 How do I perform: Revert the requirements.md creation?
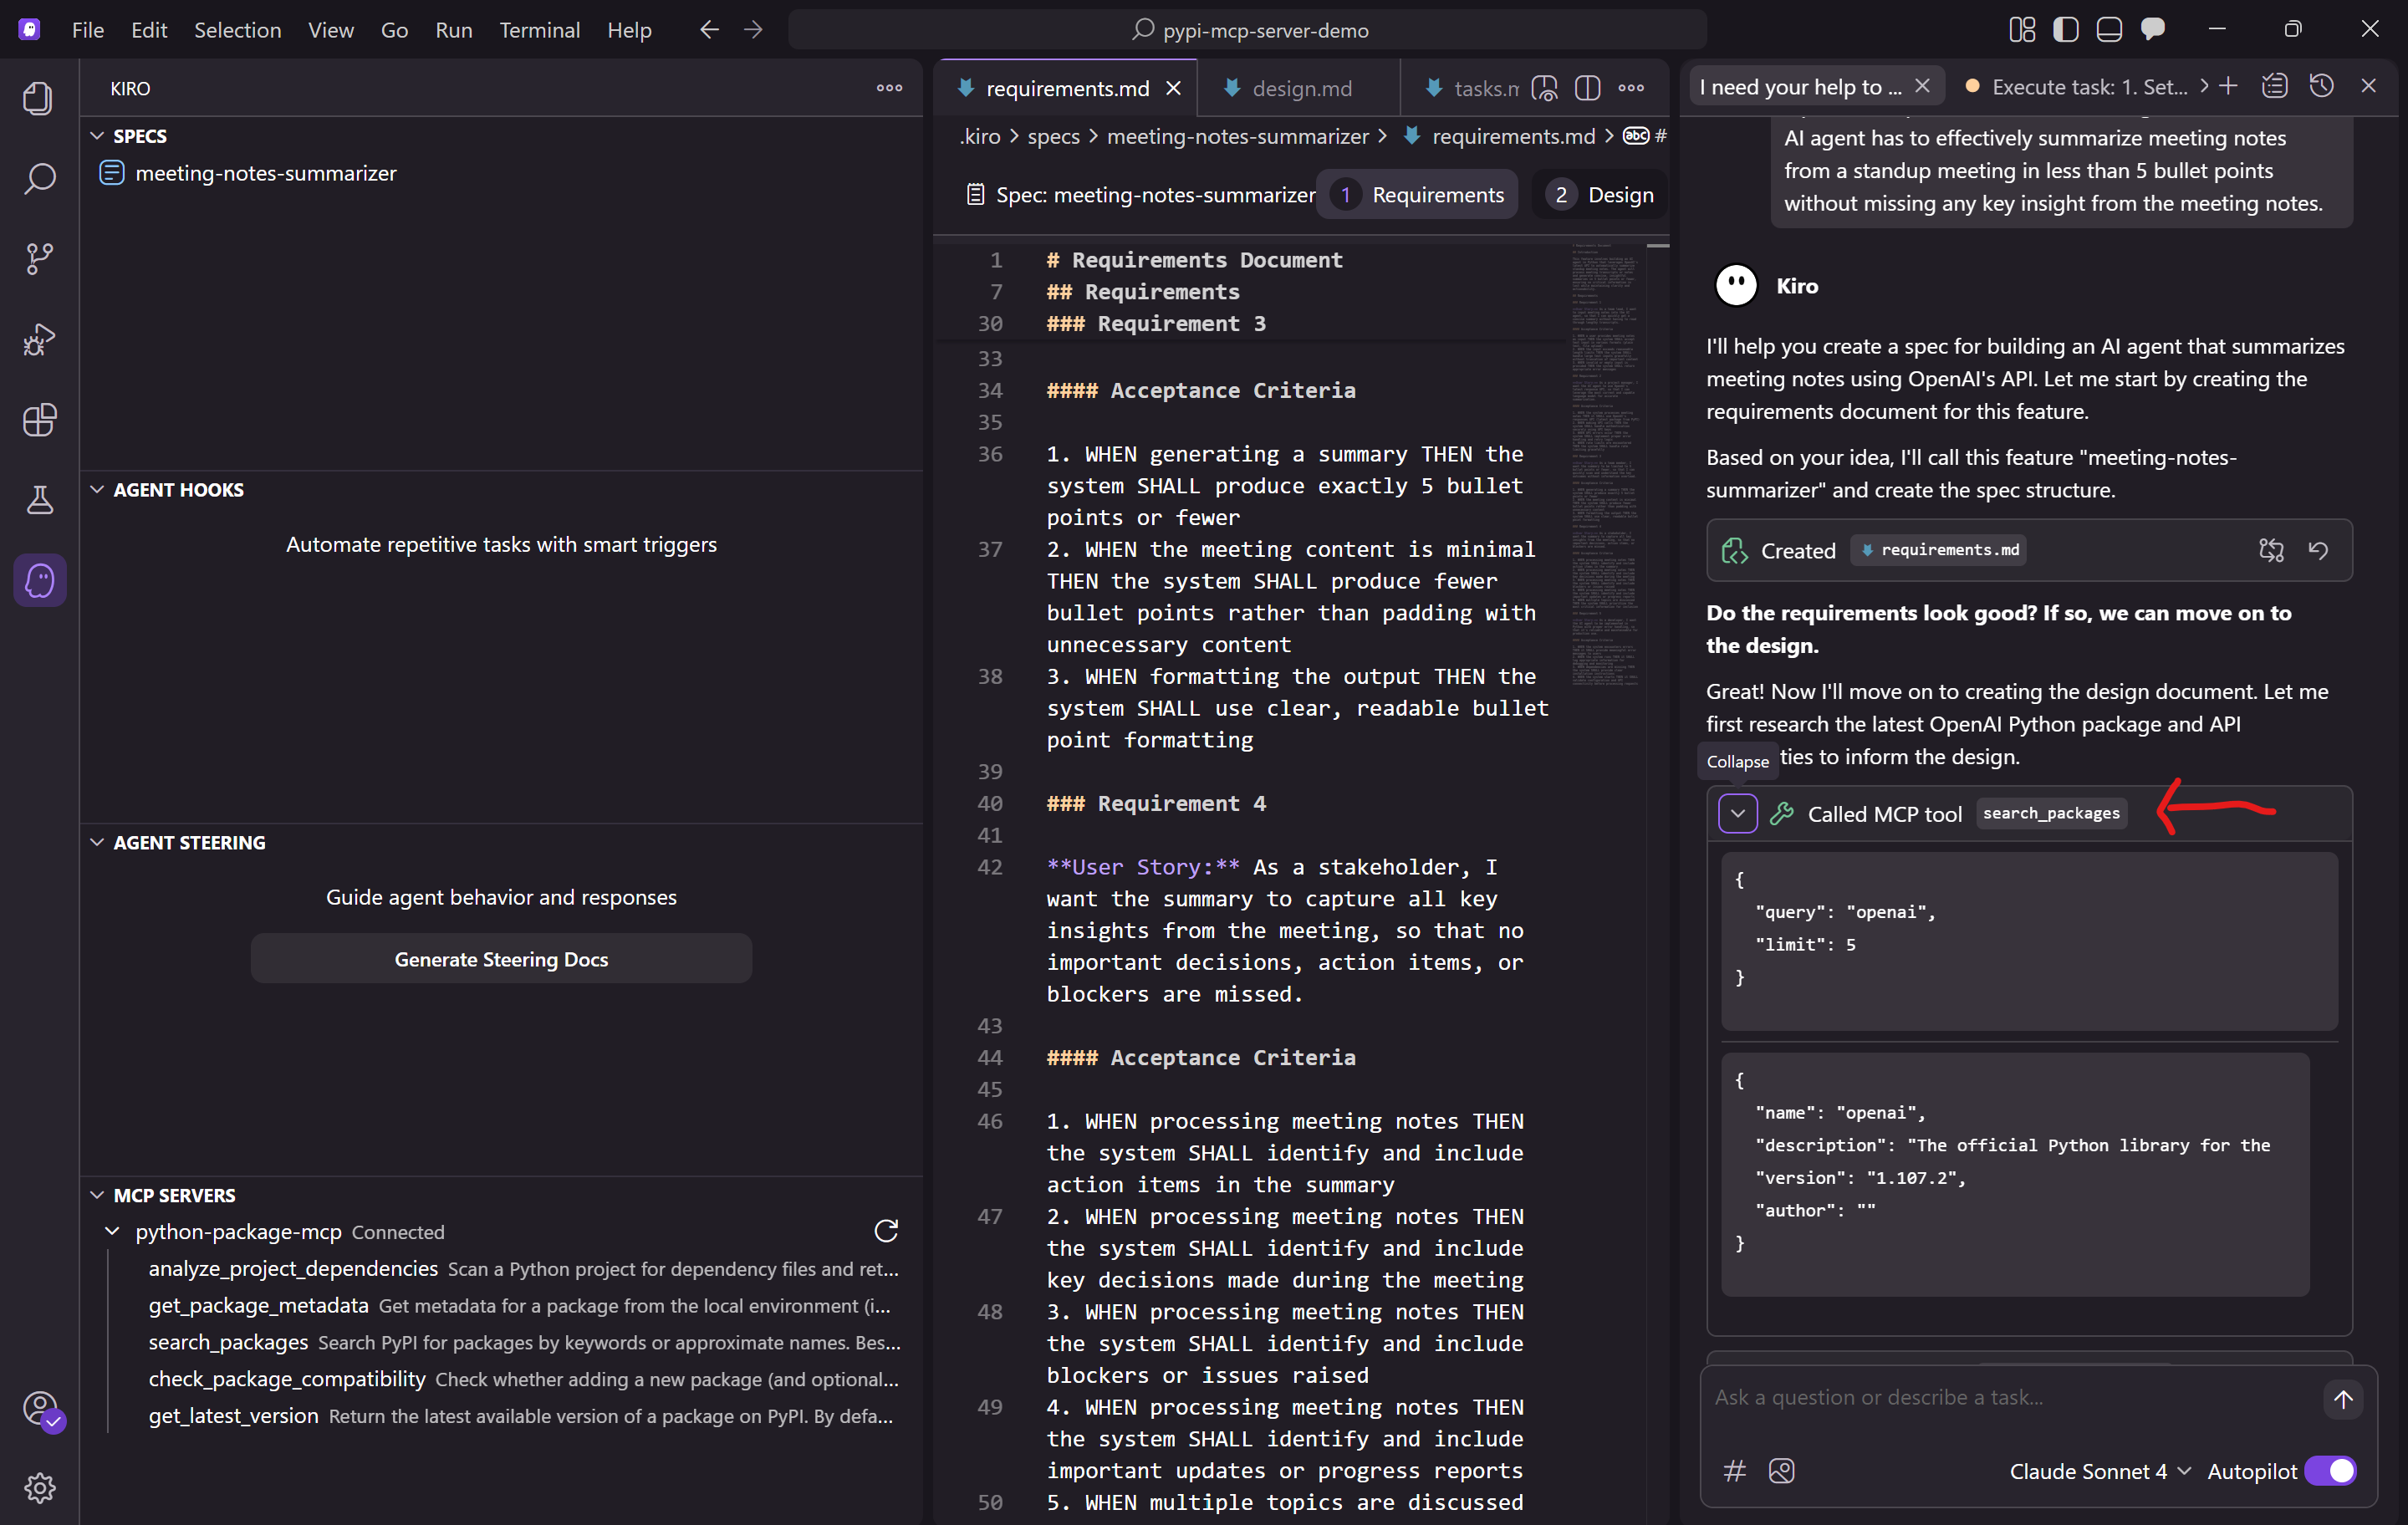coord(2318,550)
